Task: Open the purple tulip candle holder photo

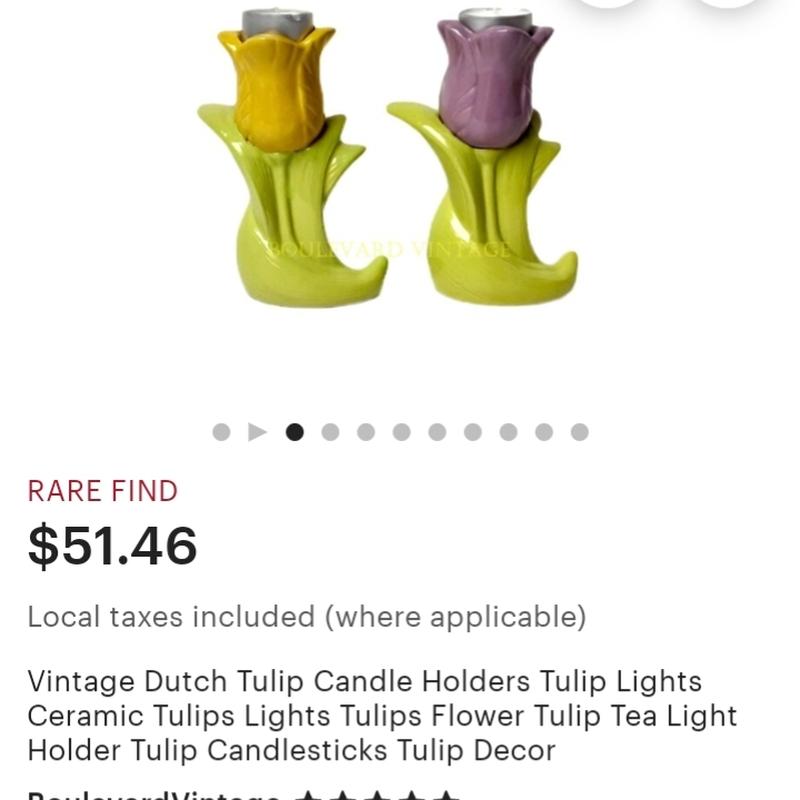Action: pyautogui.click(x=483, y=157)
